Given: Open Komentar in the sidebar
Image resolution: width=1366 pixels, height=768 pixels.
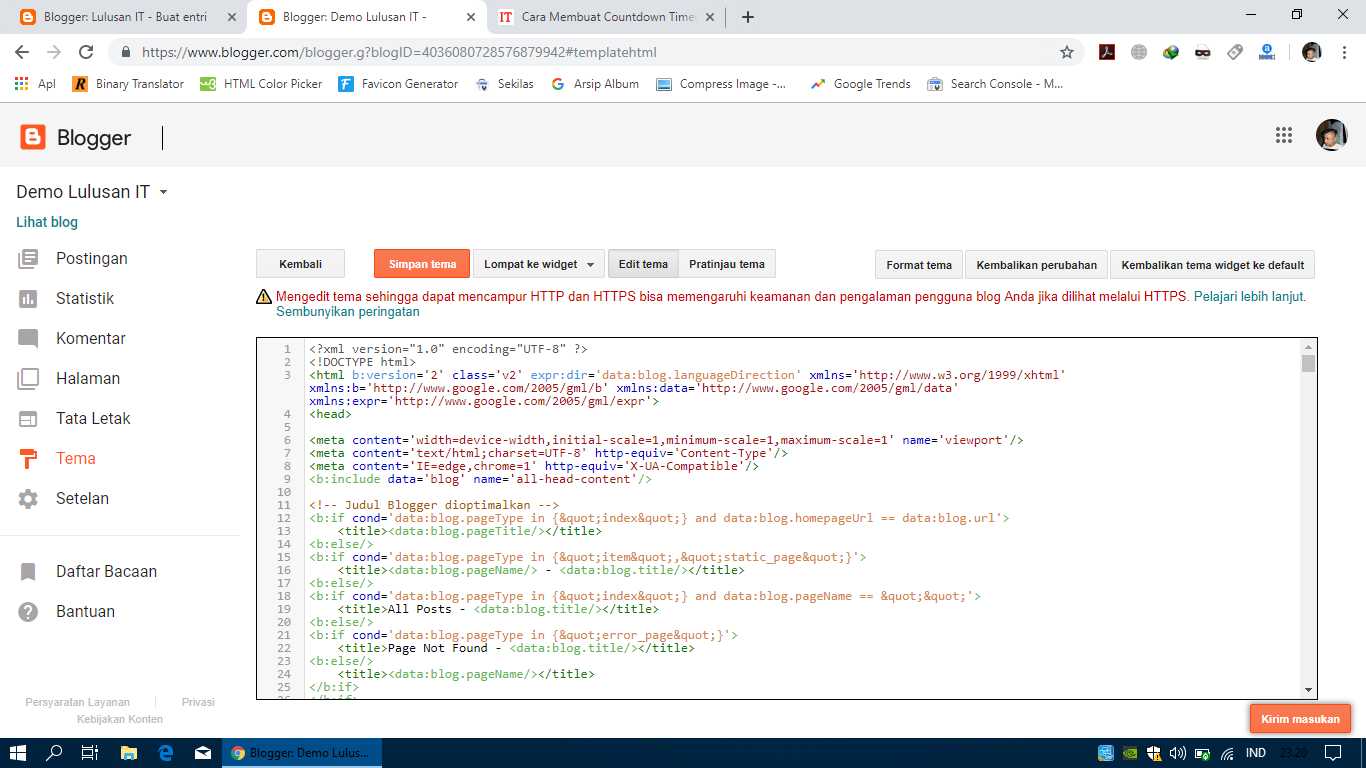Looking at the screenshot, I should pos(91,339).
